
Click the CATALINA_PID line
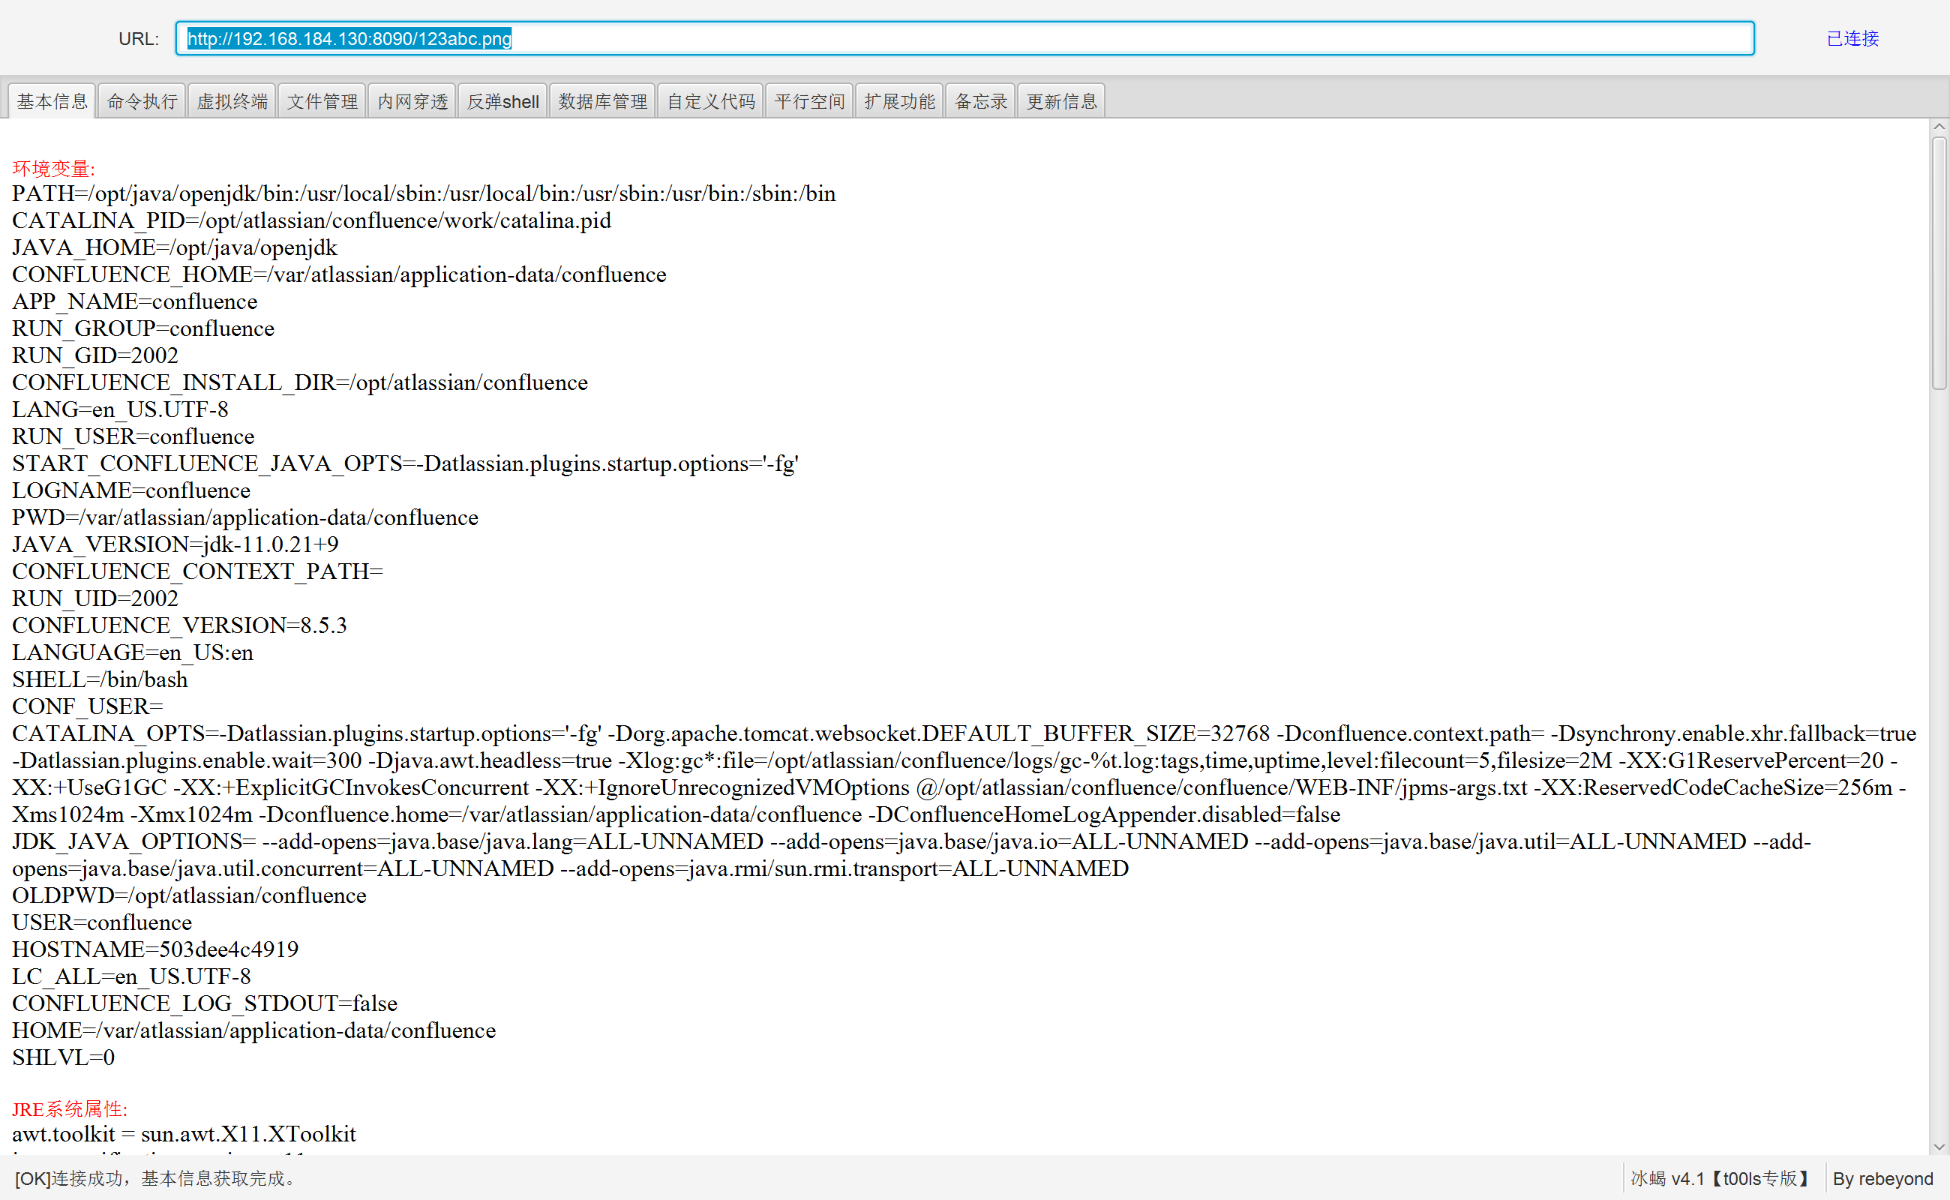311,220
